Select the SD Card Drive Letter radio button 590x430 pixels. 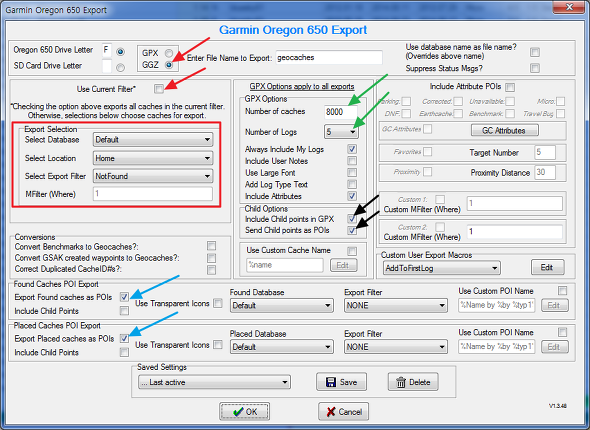[120, 68]
